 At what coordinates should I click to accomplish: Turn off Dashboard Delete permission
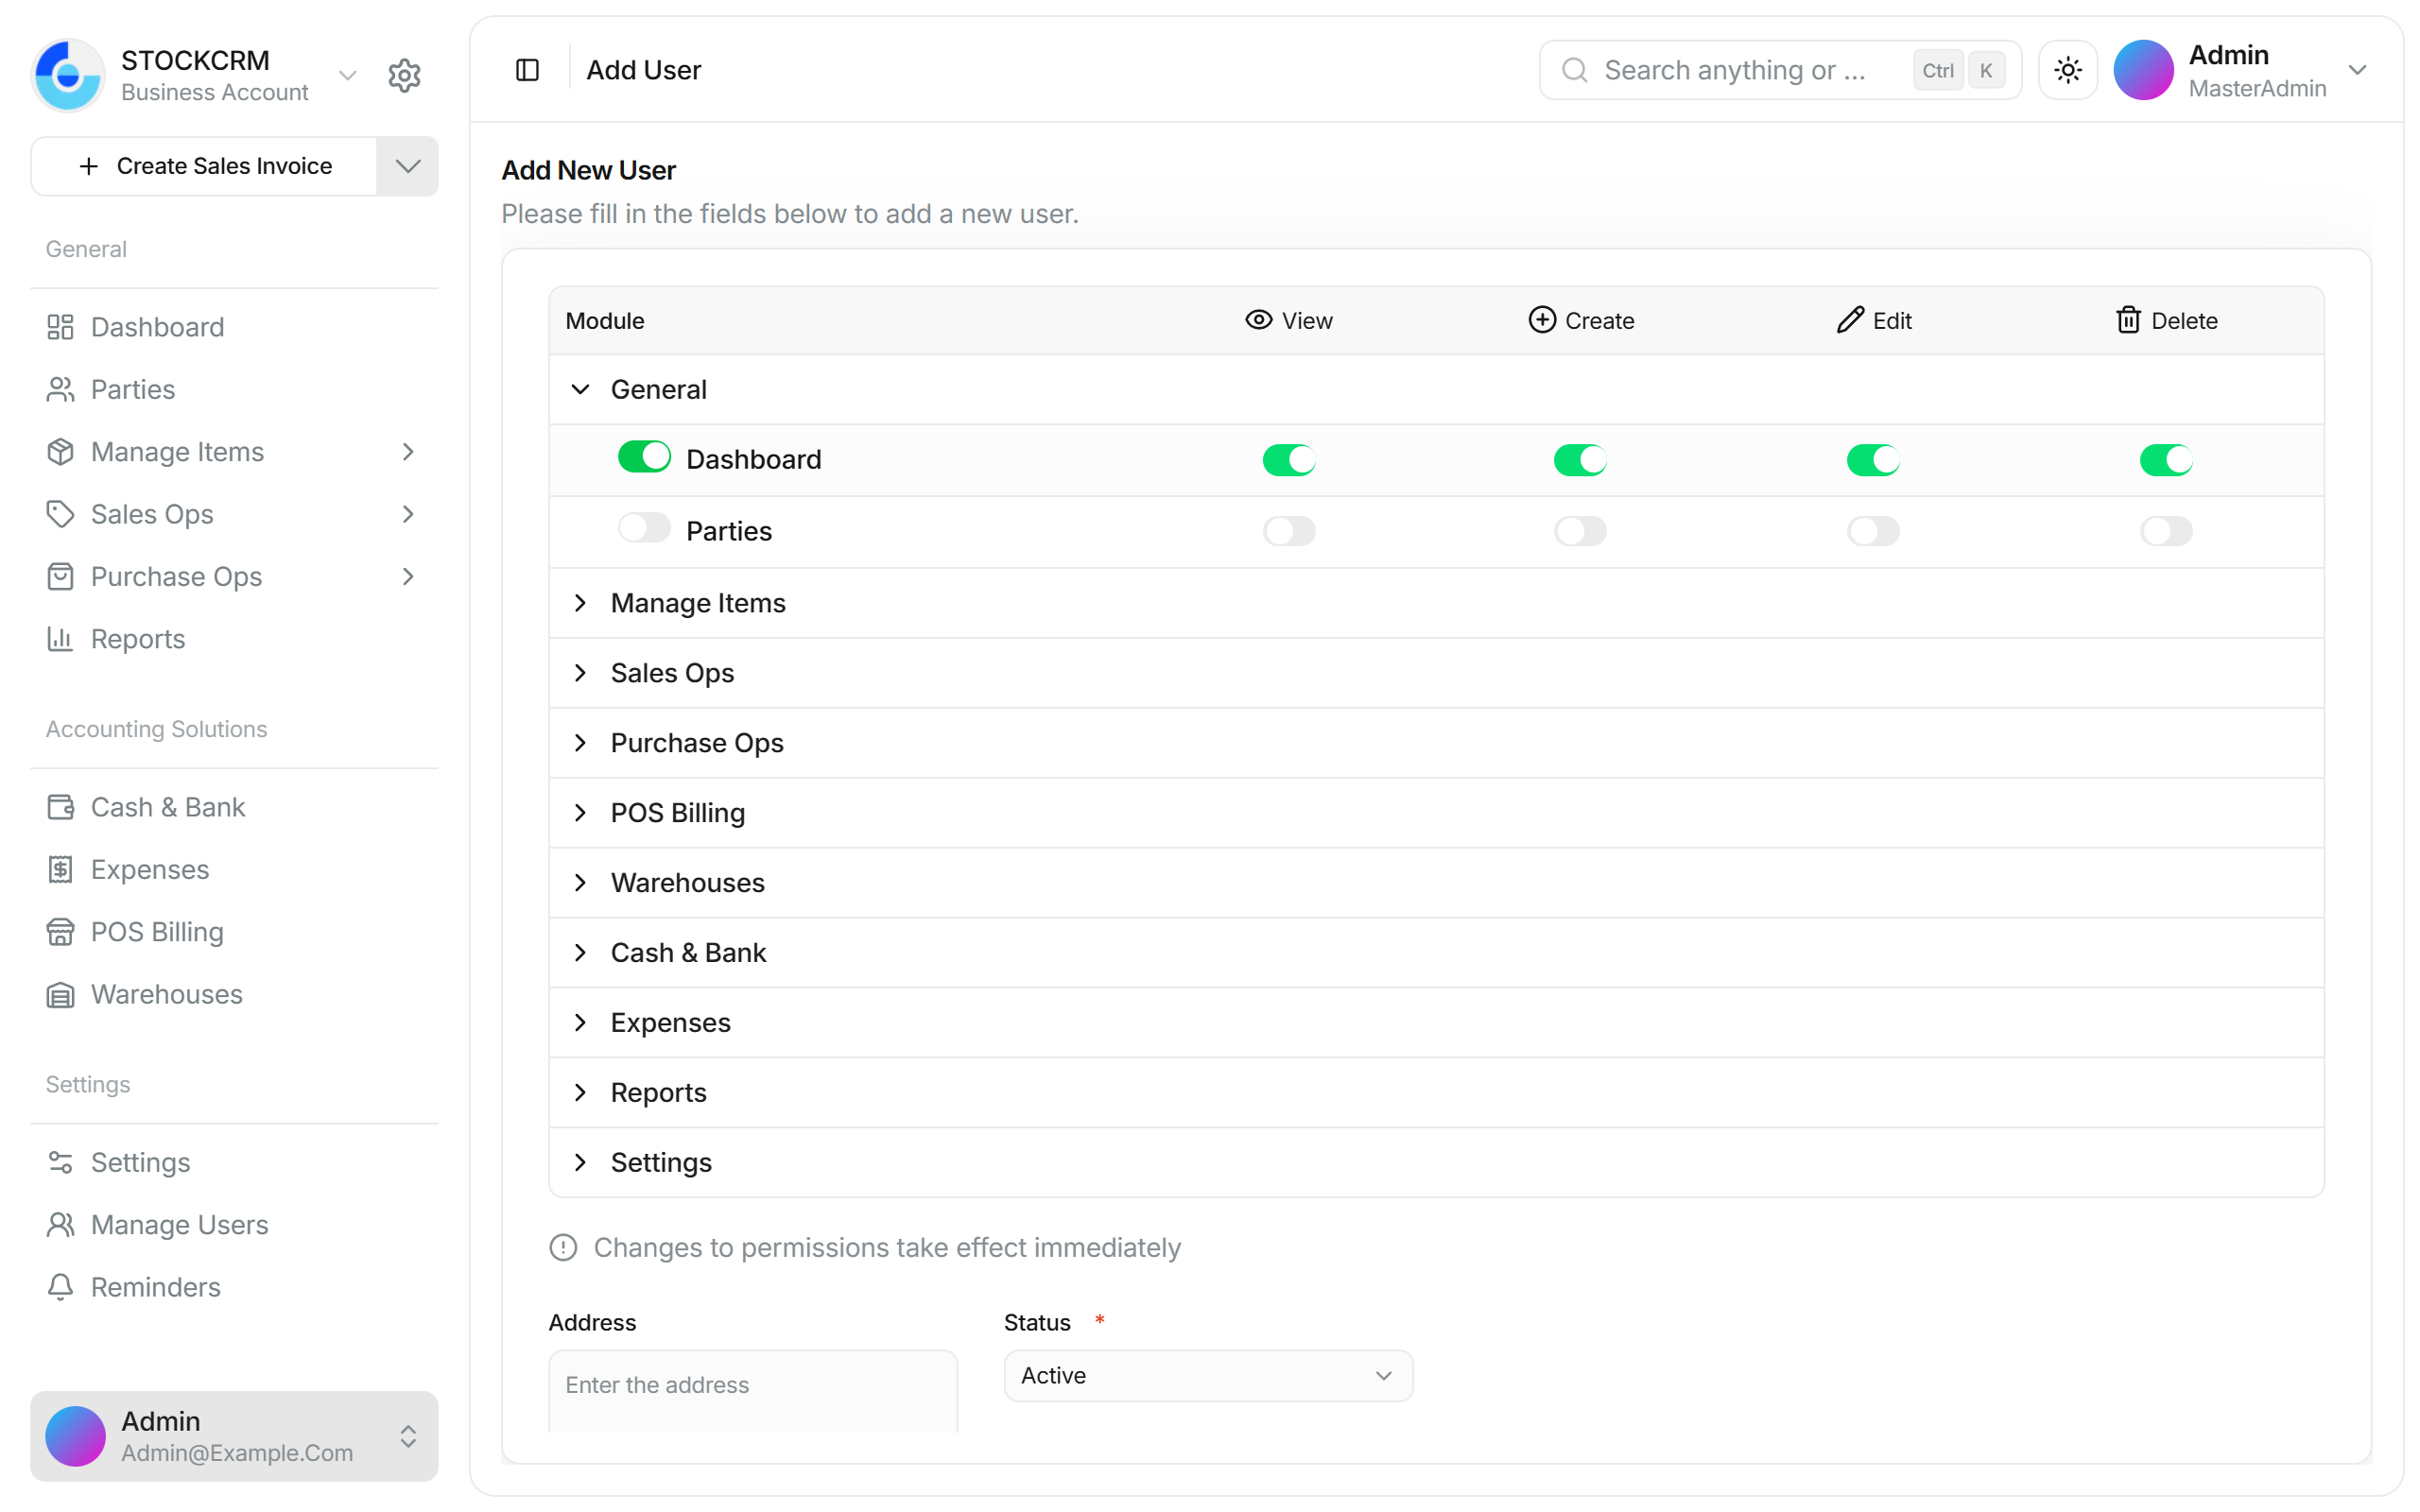pos(2166,460)
